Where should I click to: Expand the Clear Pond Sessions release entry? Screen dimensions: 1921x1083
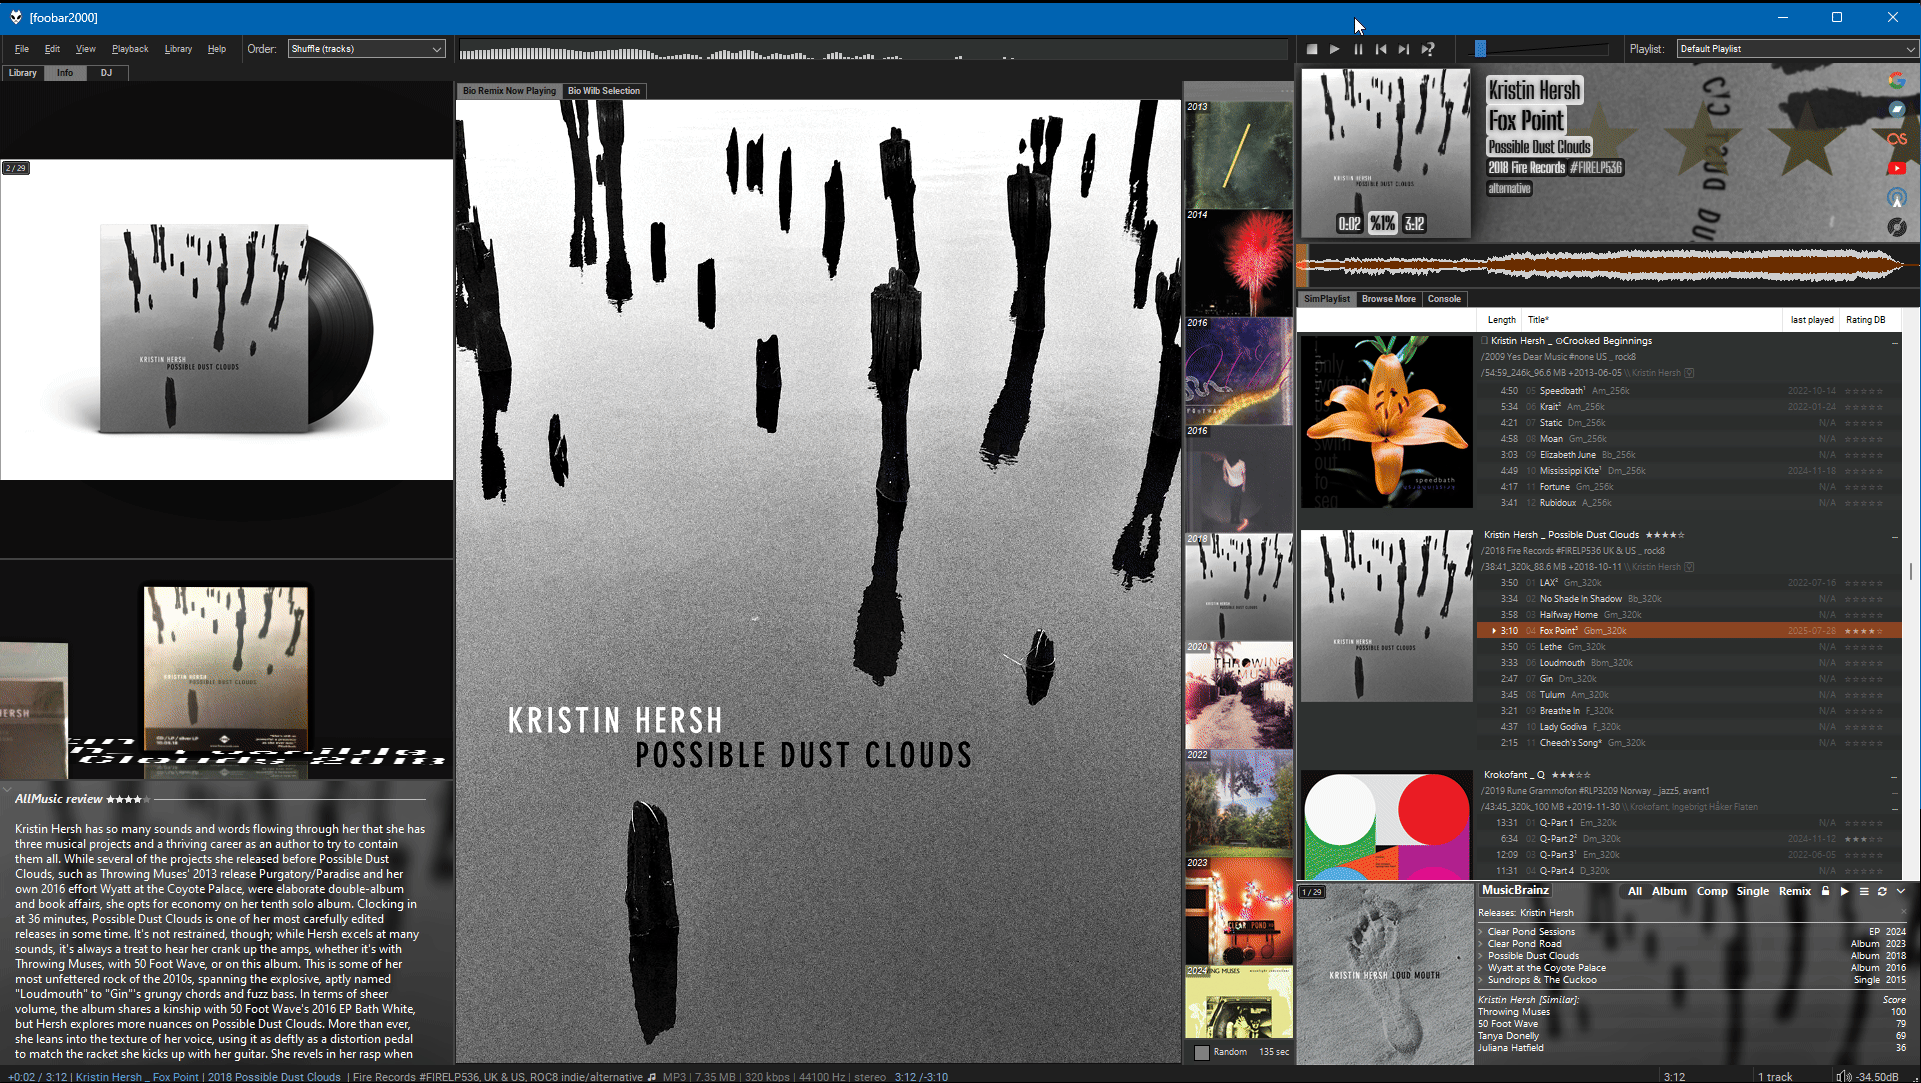pyautogui.click(x=1481, y=931)
